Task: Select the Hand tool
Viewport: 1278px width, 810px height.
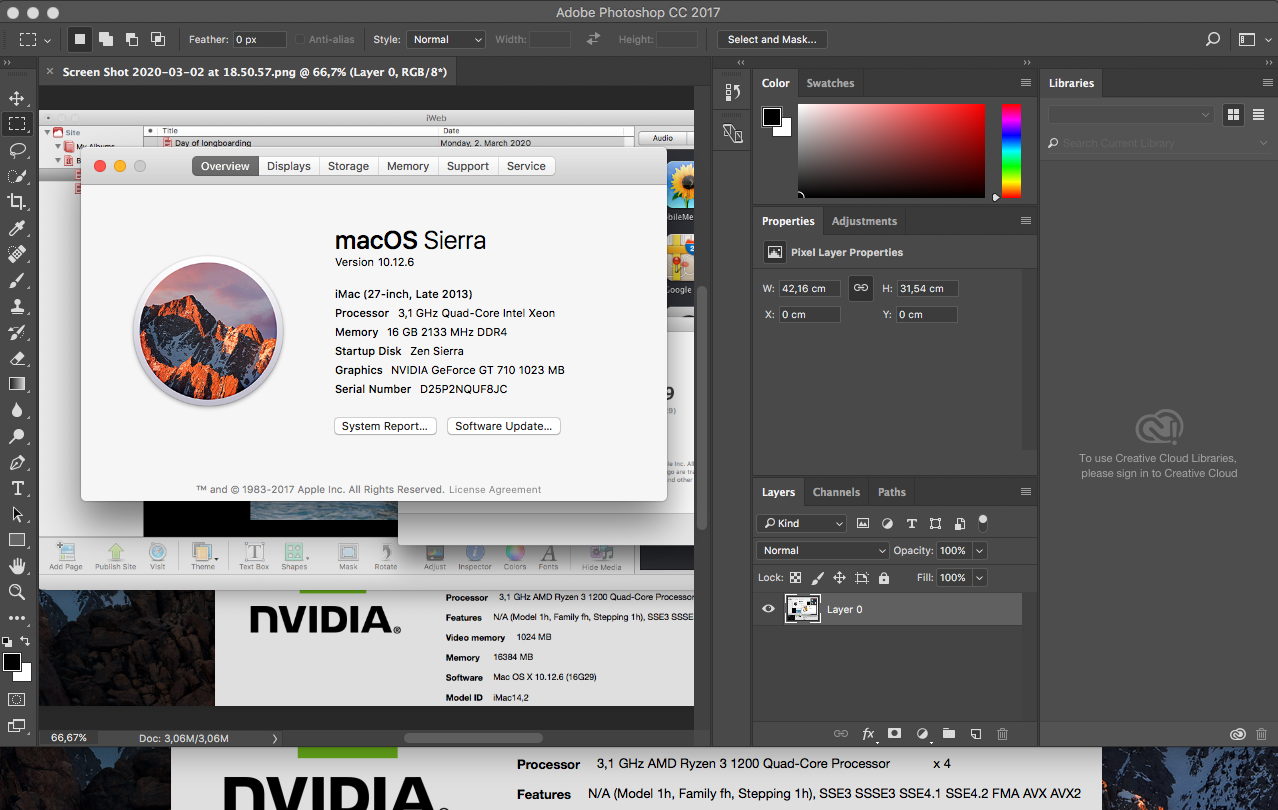Action: [x=17, y=566]
